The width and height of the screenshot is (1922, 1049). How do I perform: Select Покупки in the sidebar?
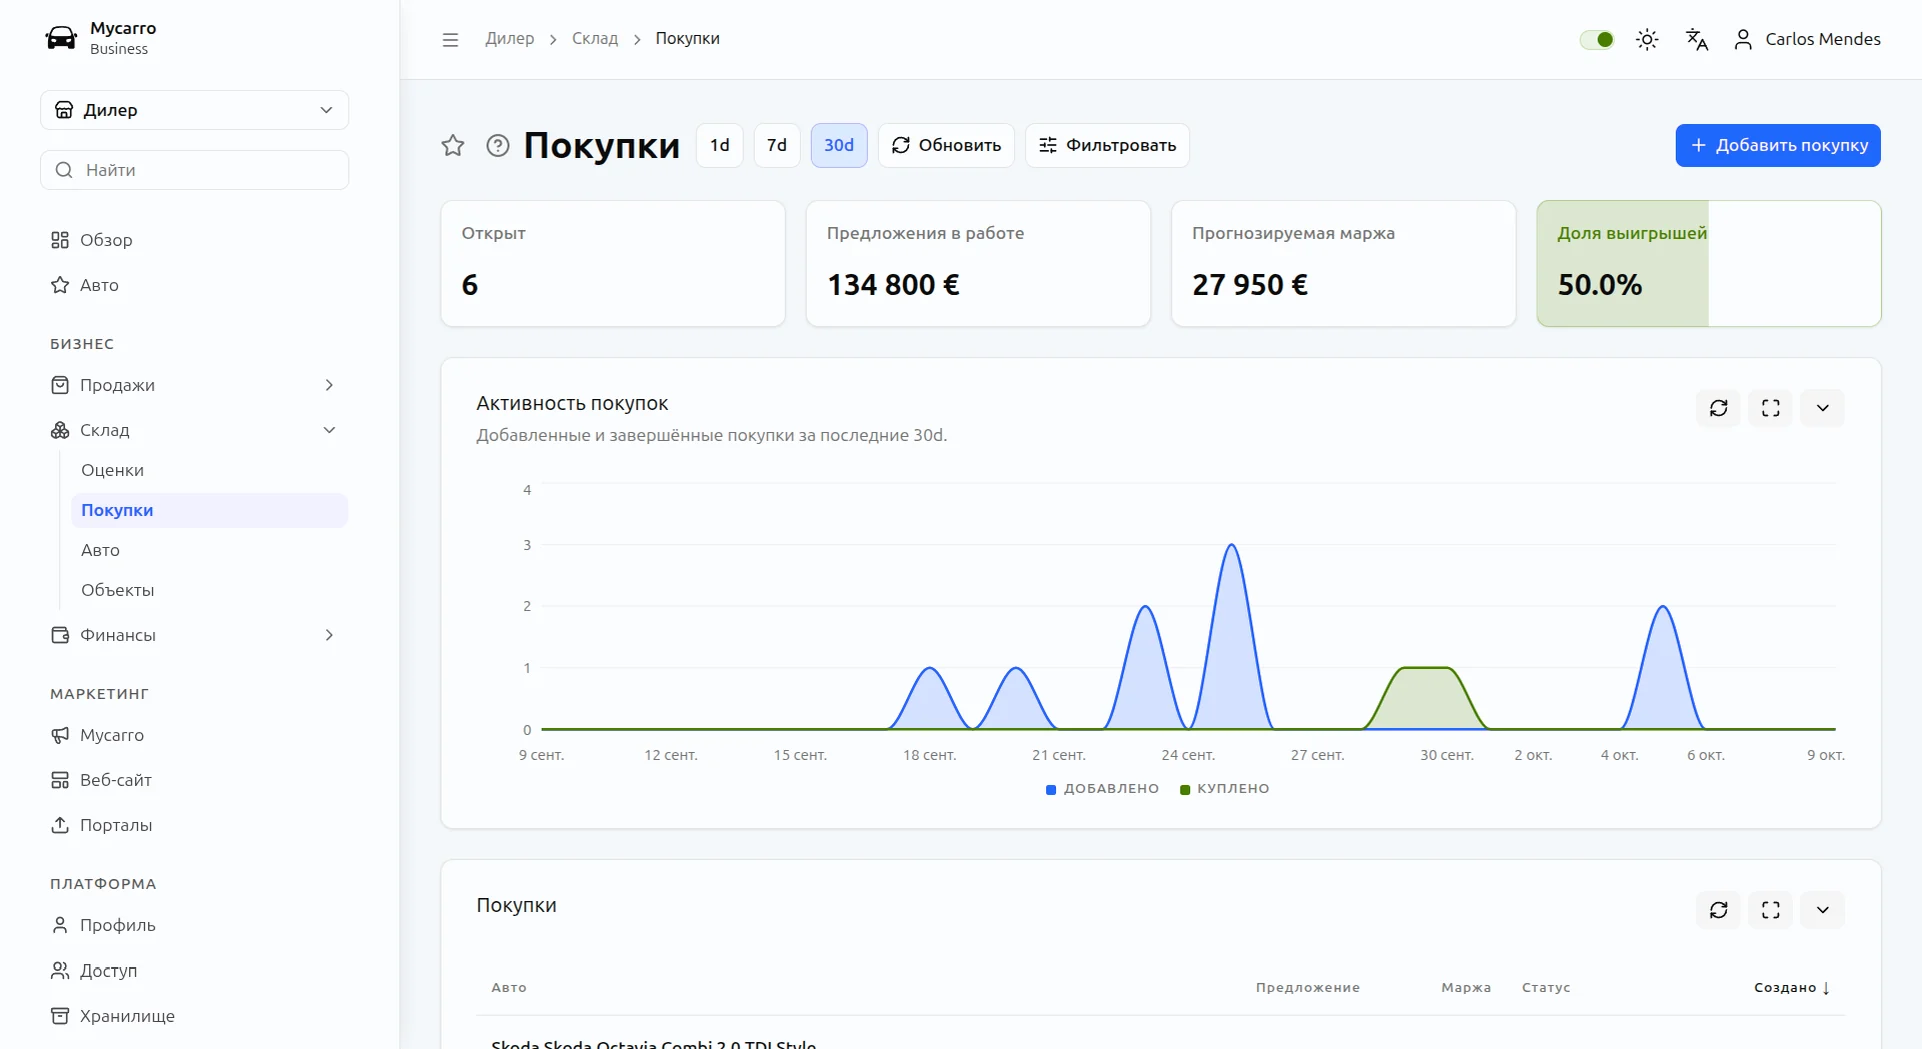(209, 510)
